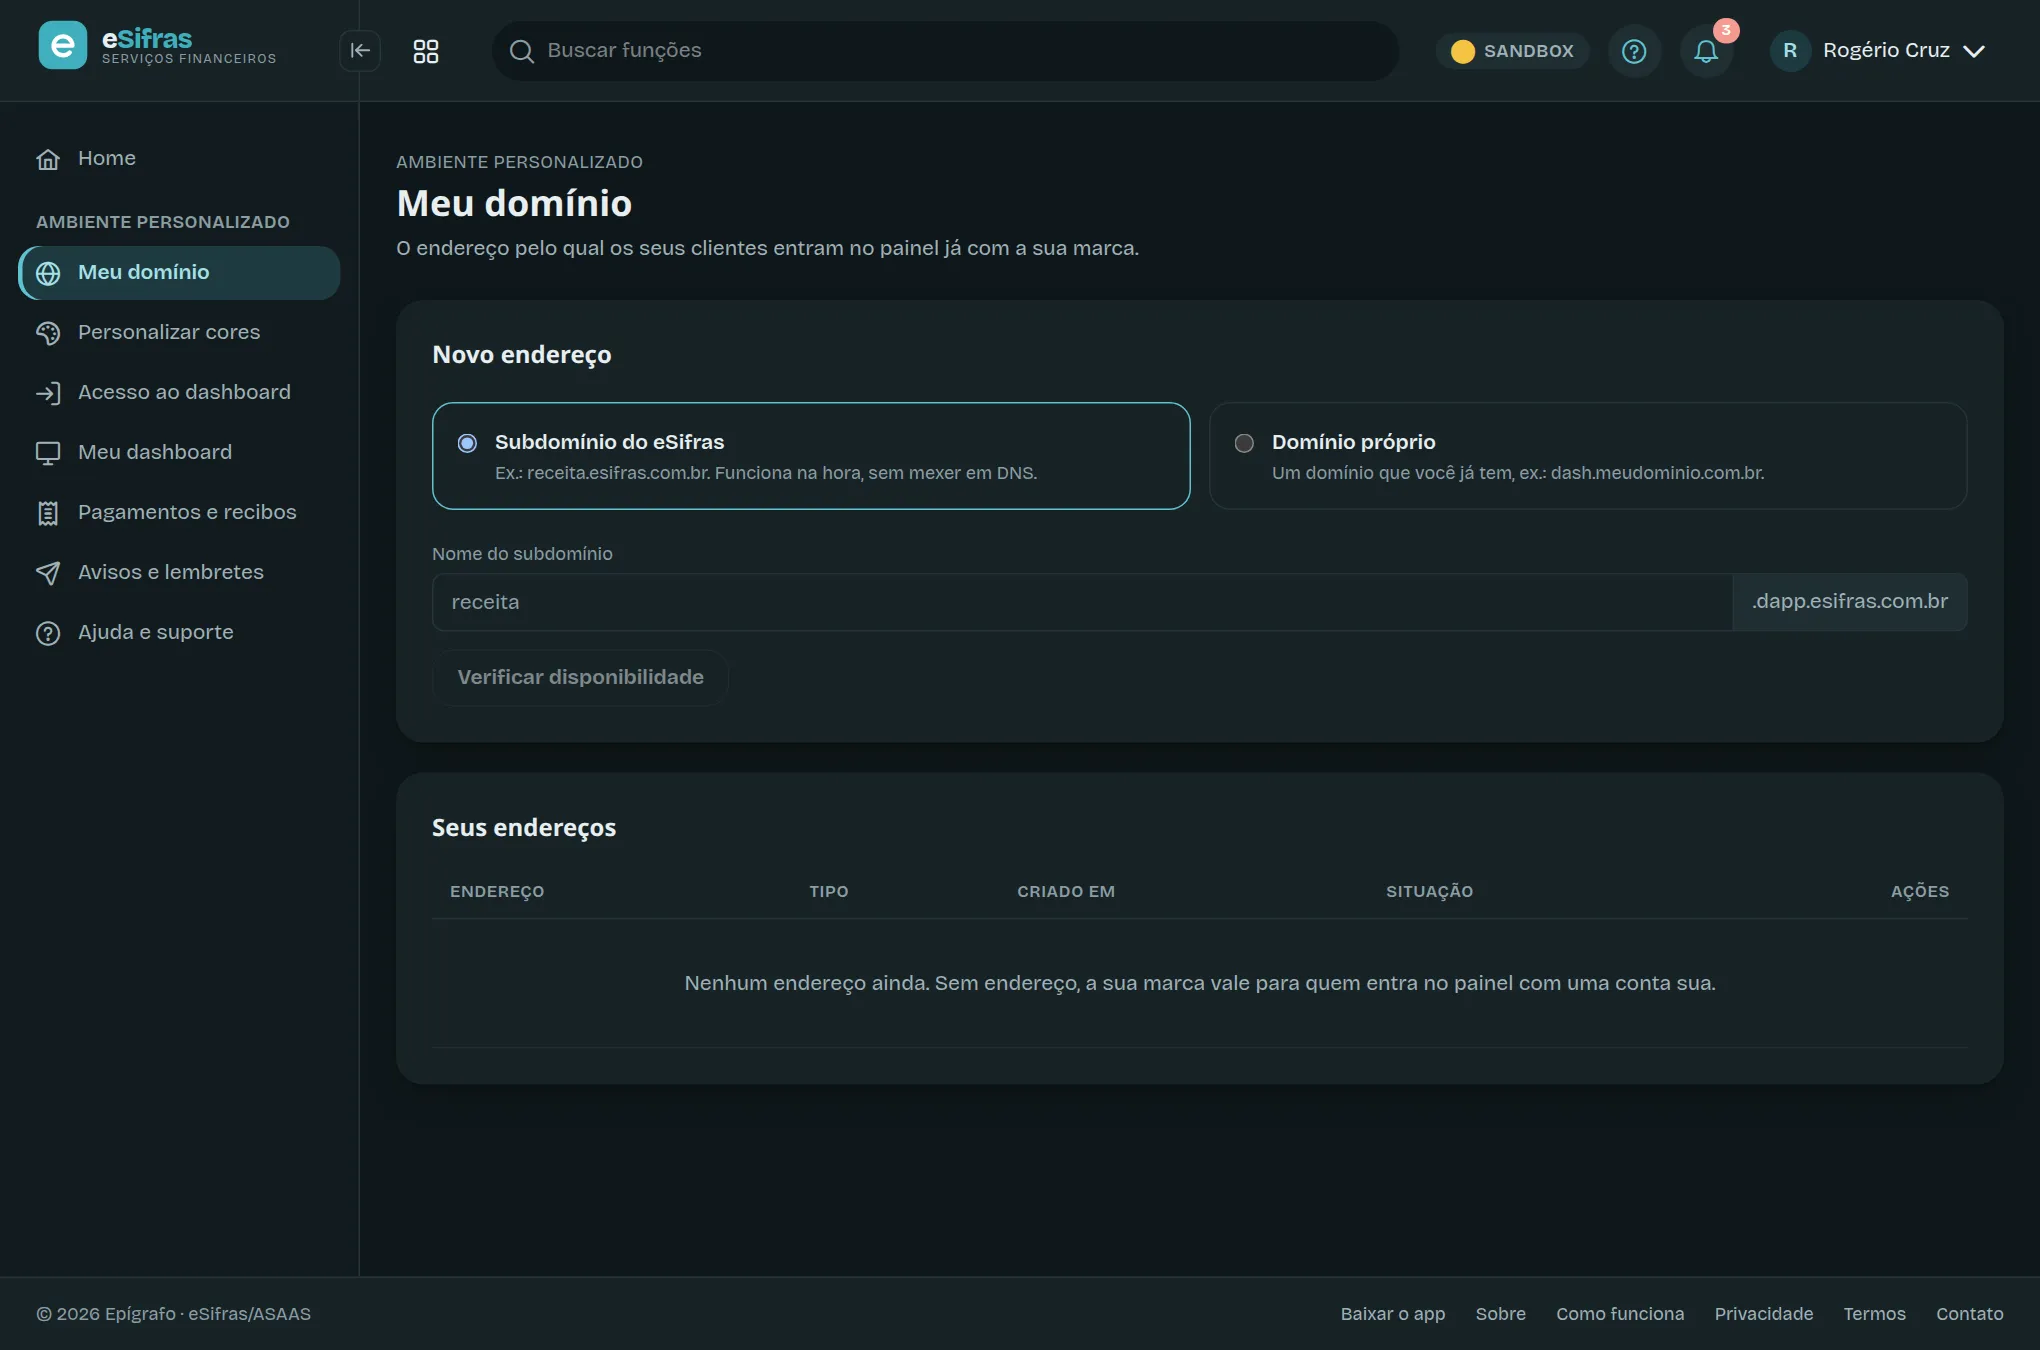Click the R user avatar
This screenshot has height=1350, width=2040.
coord(1790,50)
